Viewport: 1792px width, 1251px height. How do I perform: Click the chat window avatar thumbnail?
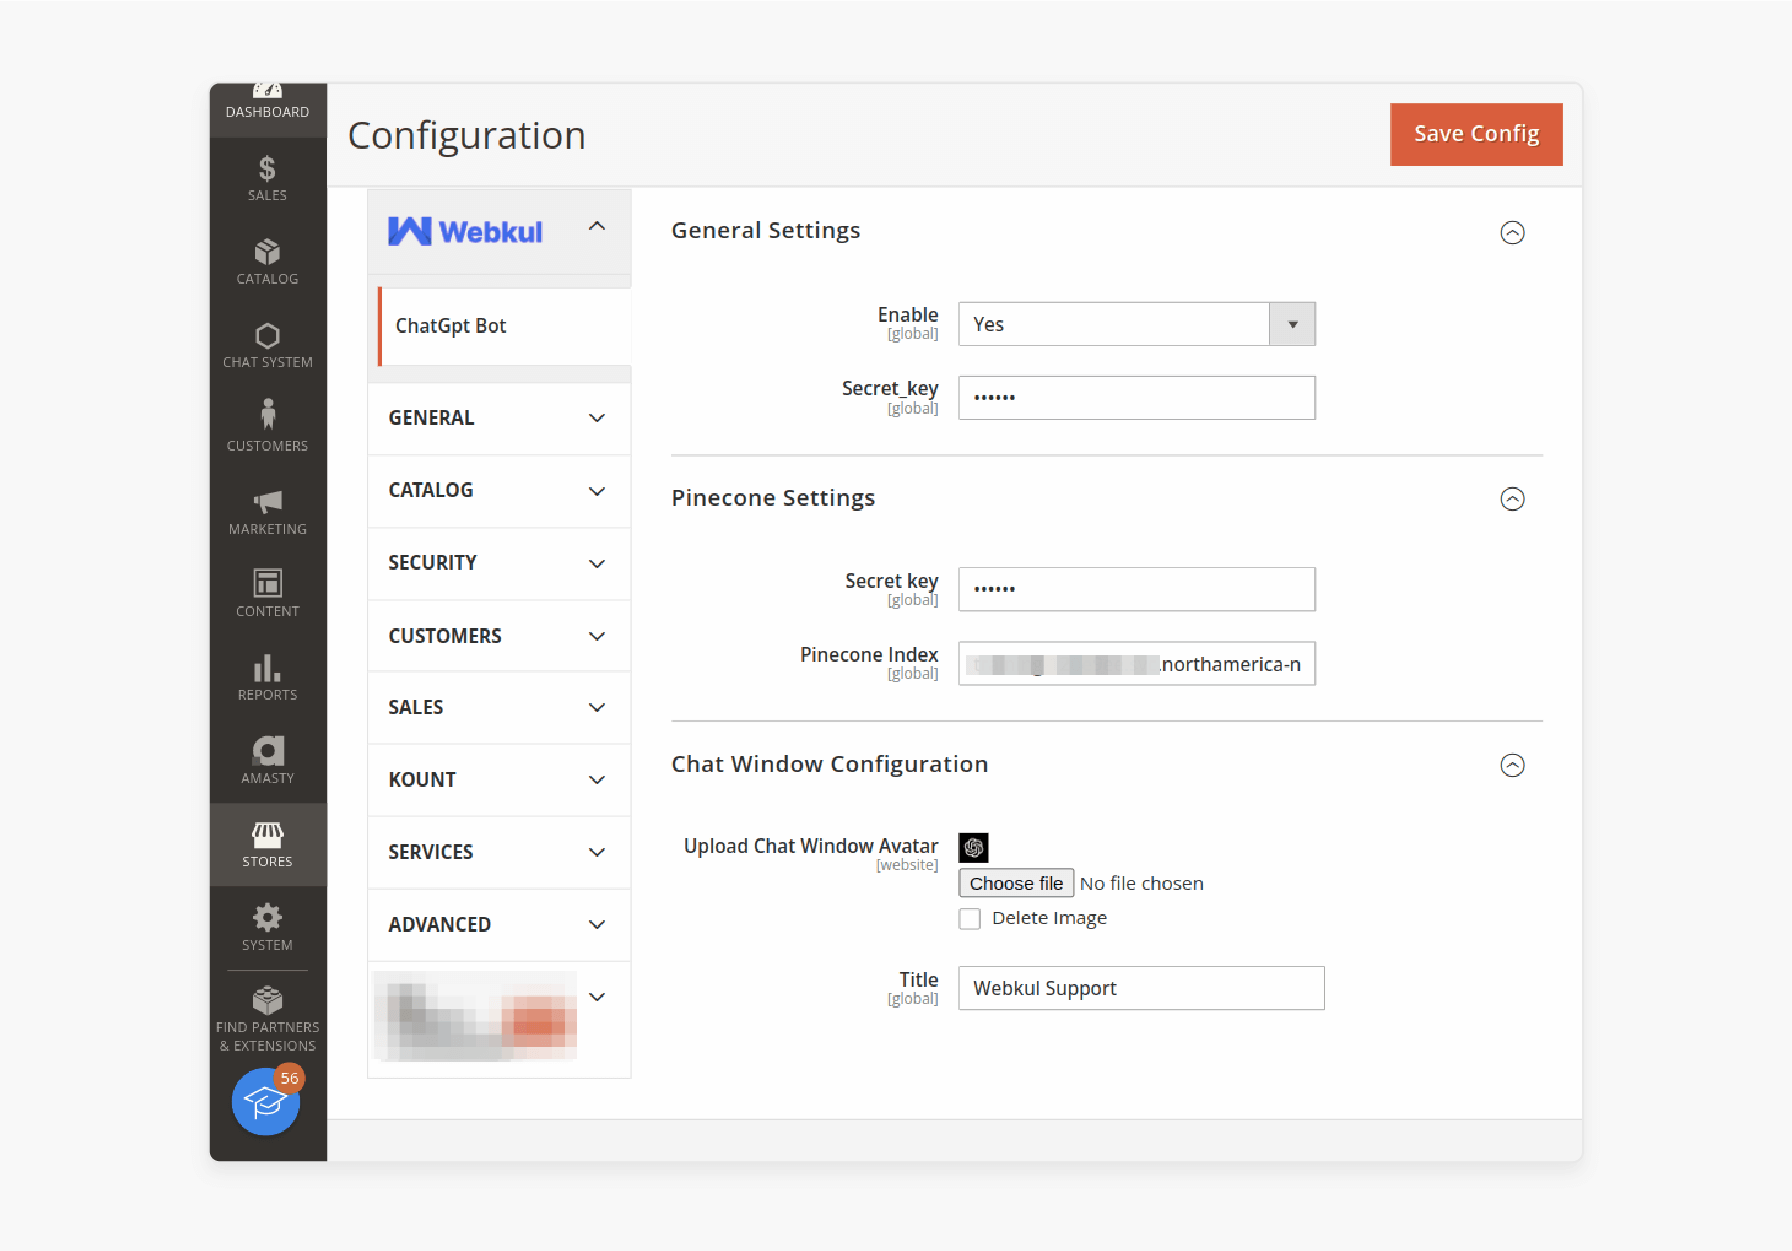[973, 847]
